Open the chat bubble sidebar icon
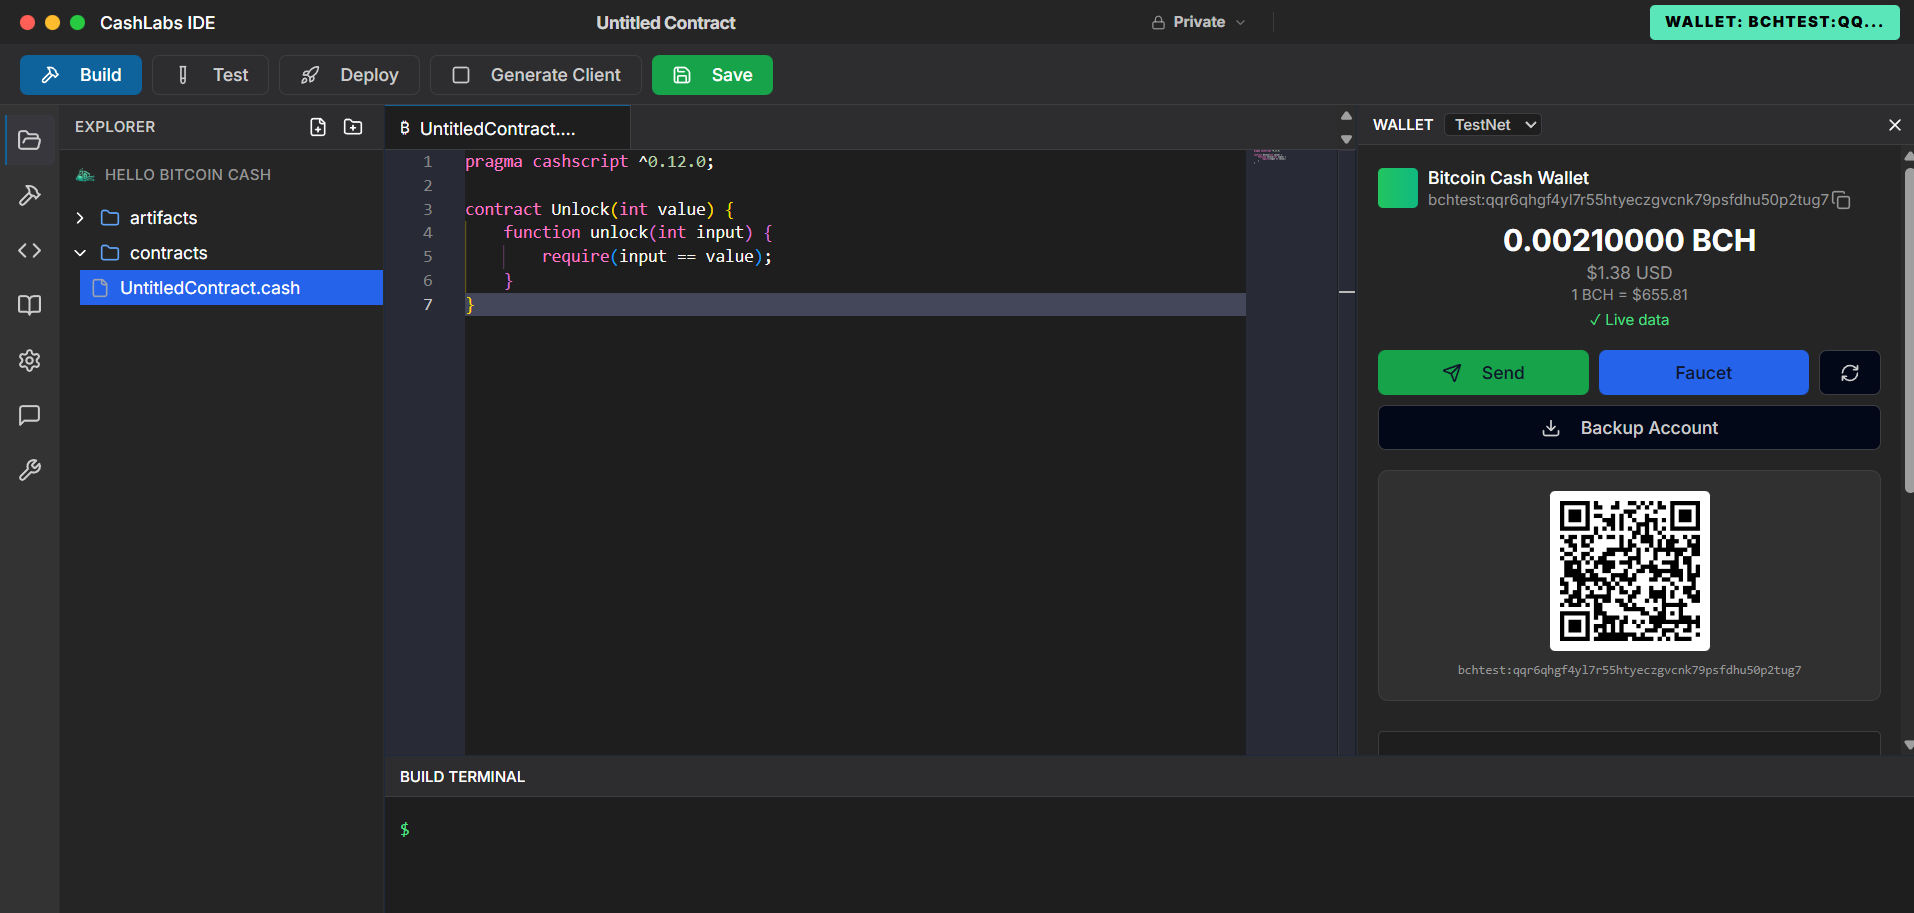Screen dimensions: 1914x913 [x=30, y=415]
